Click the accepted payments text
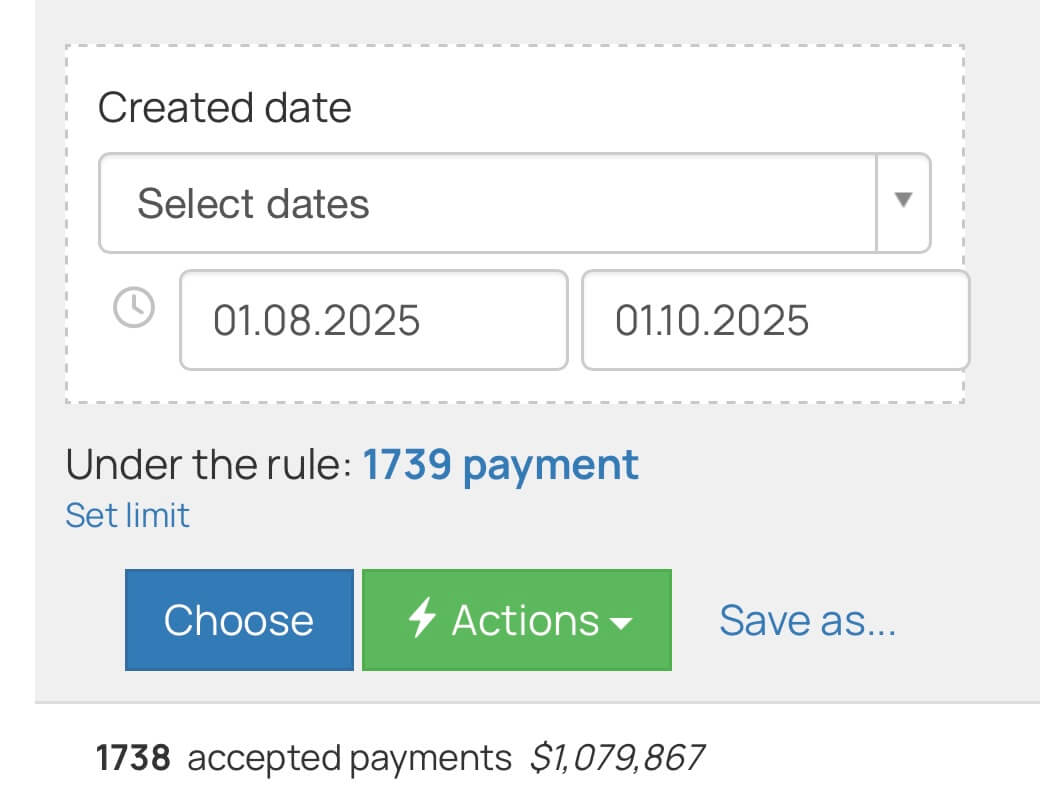1040x799 pixels. 350,759
